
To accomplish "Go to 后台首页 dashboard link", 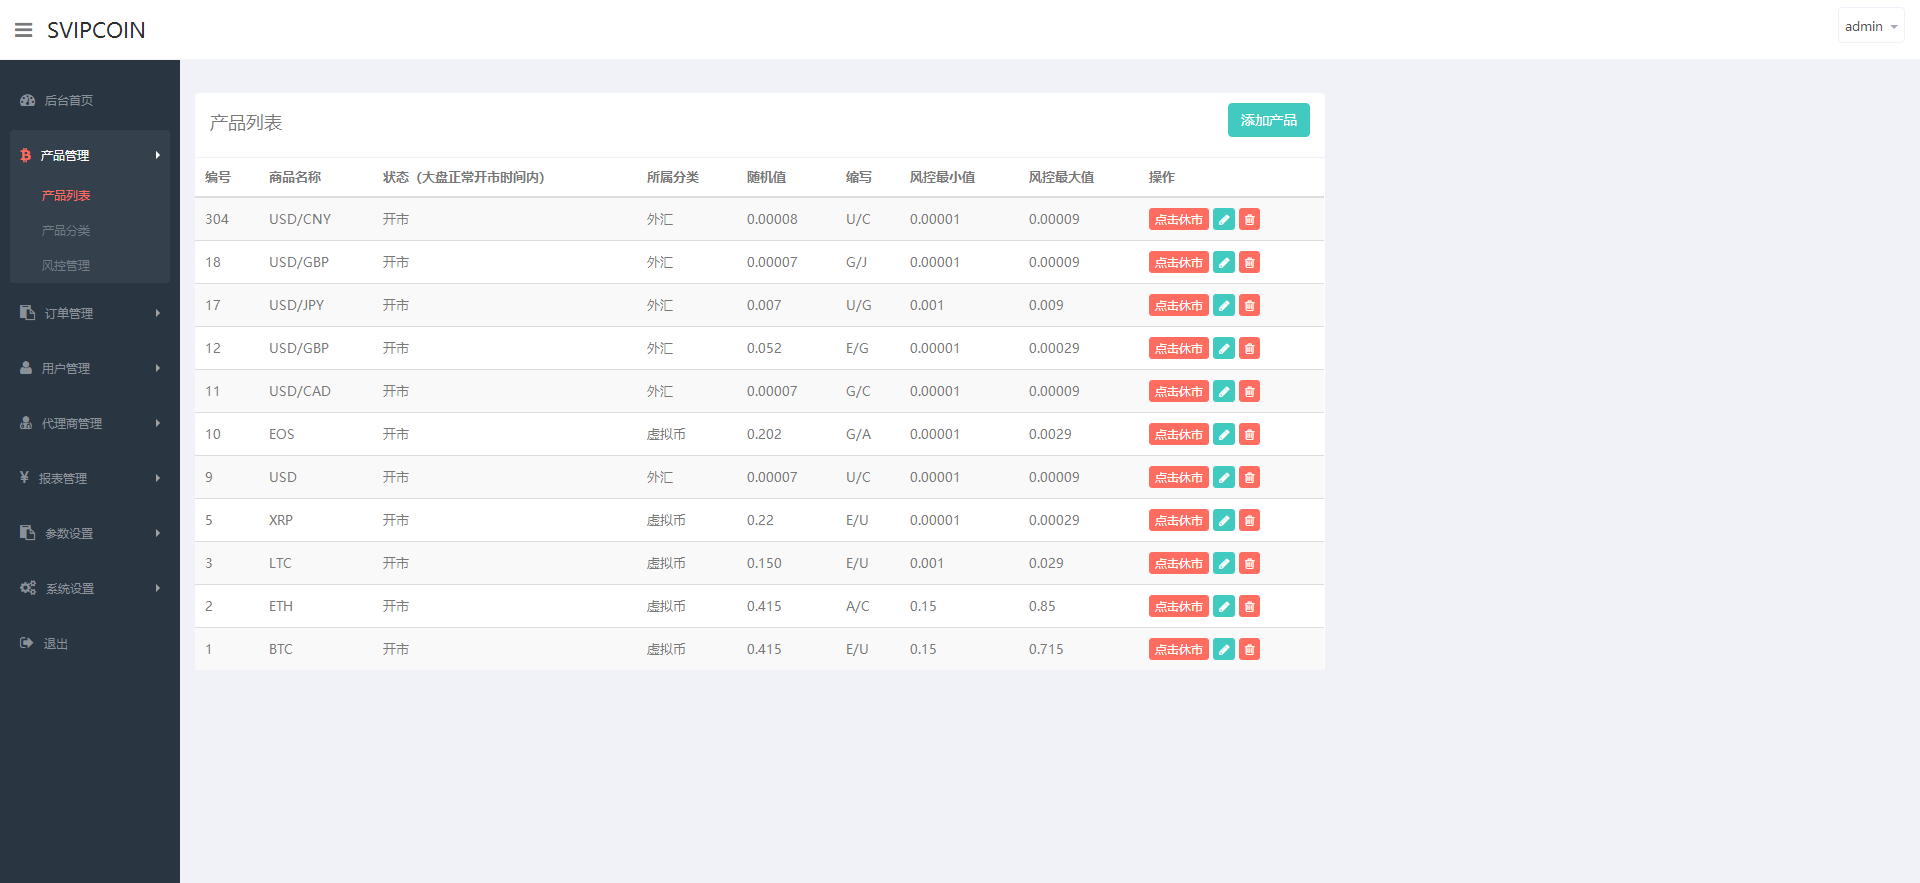I will (x=68, y=100).
